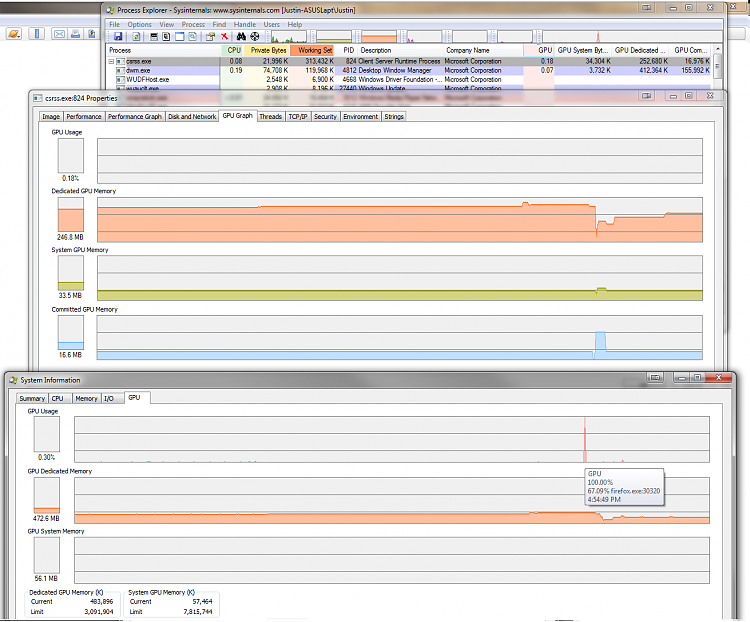
Task: Open the File menu
Action: pyautogui.click(x=114, y=24)
